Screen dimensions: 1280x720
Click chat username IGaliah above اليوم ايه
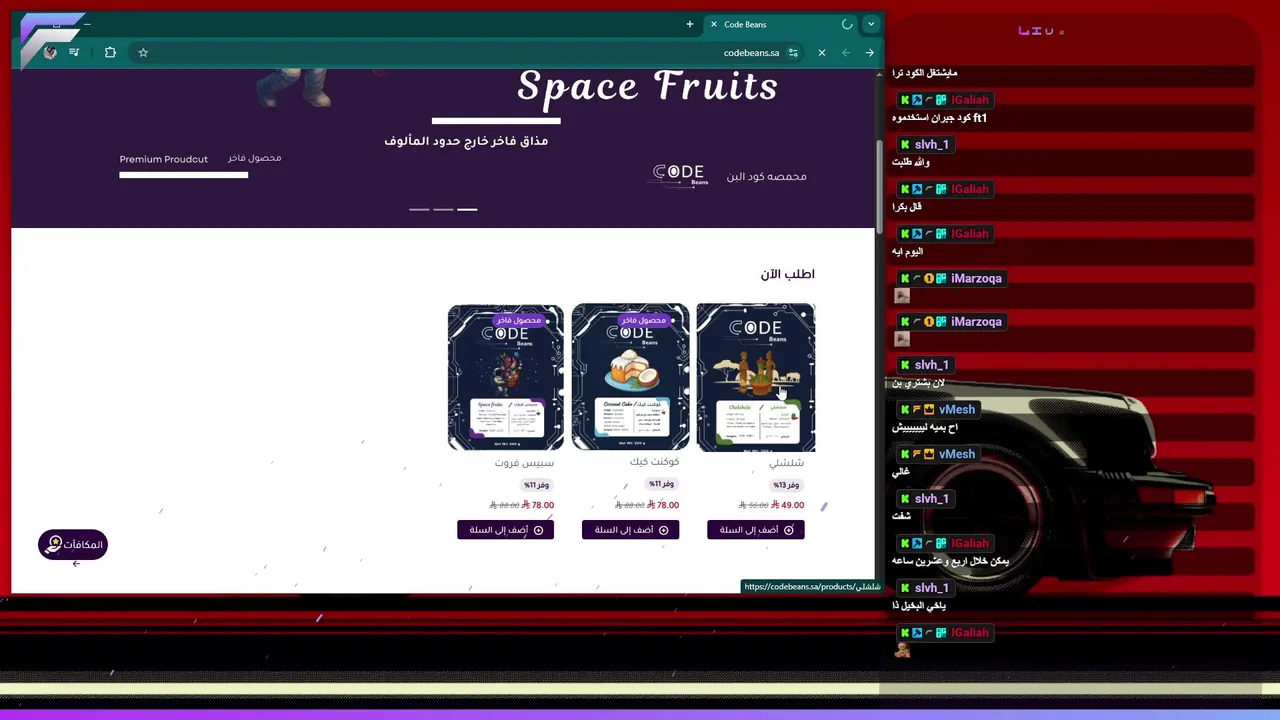click(x=969, y=233)
